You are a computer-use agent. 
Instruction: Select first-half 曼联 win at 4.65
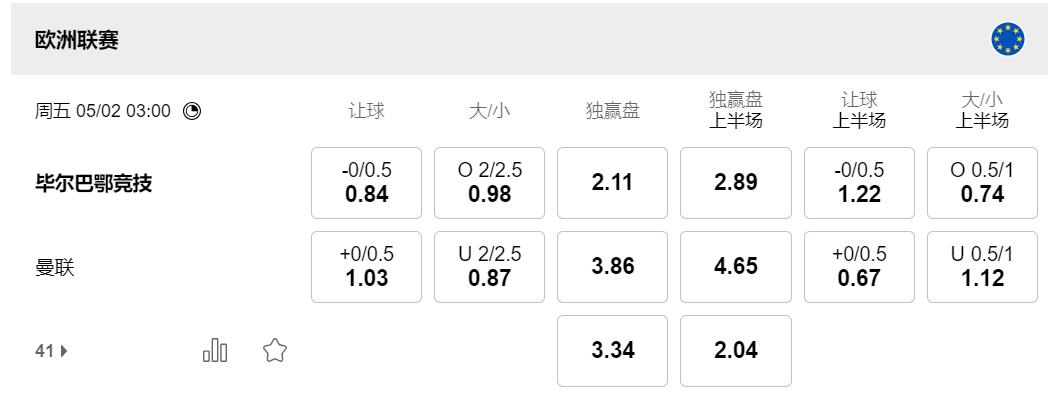(x=736, y=267)
